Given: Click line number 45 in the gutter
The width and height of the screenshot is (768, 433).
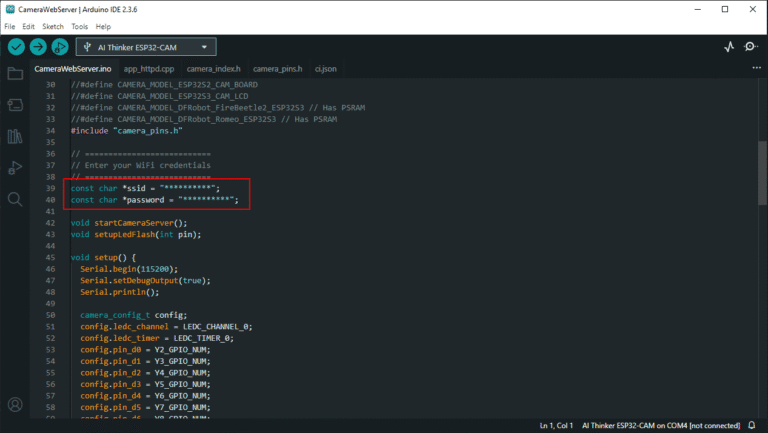Looking at the screenshot, I should coord(50,257).
